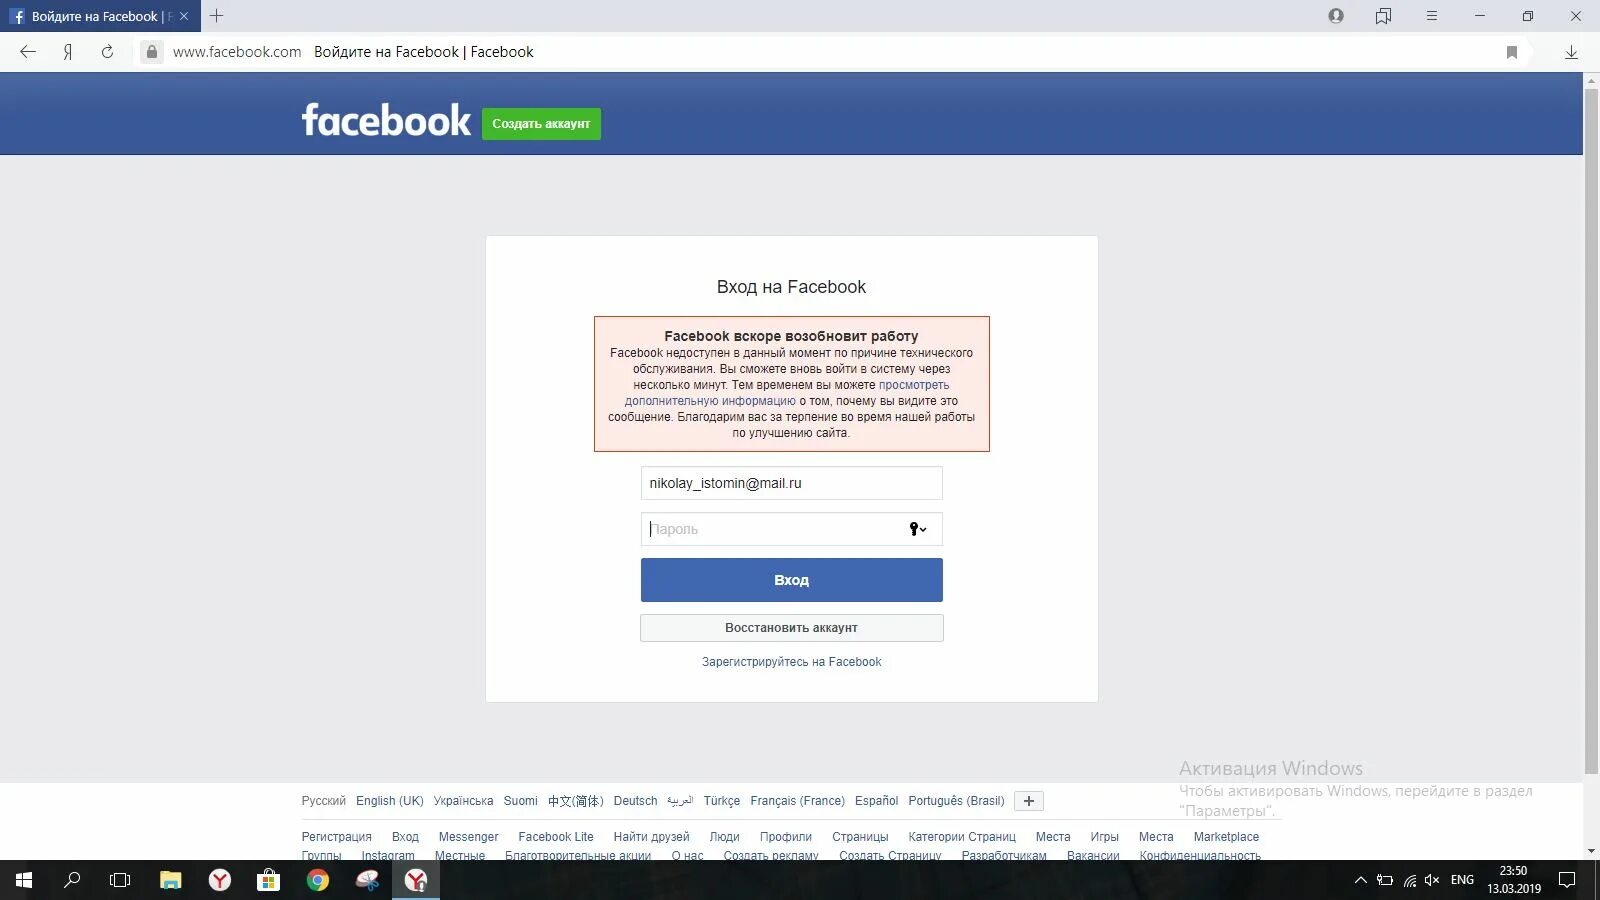Focus the email field with nikolay_istomin@mail.ru

coord(791,483)
